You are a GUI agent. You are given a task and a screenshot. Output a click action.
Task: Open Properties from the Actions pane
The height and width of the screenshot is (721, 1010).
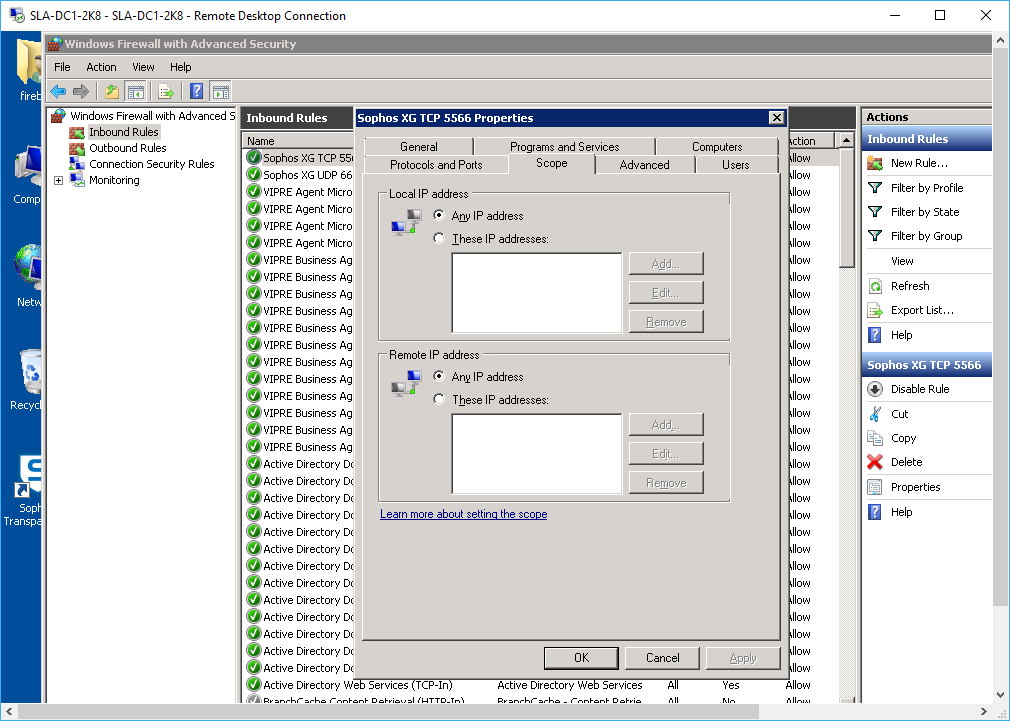coord(915,487)
